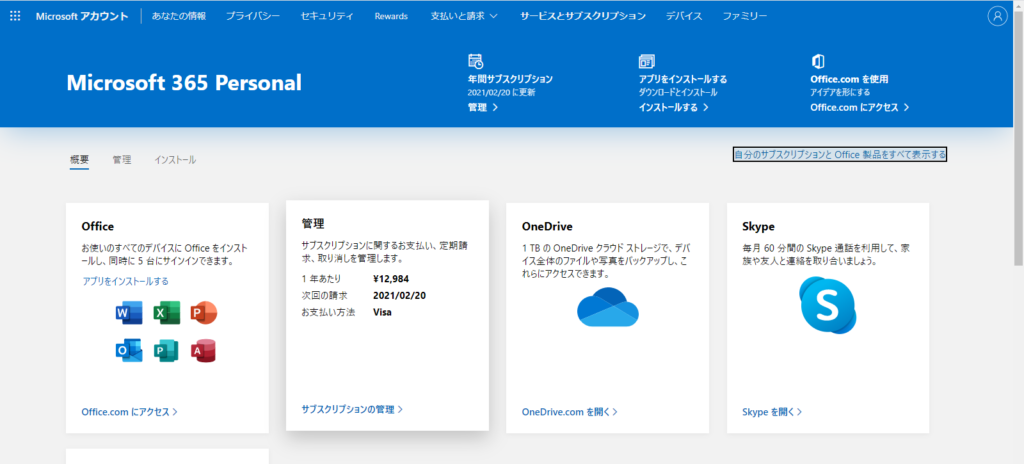The width and height of the screenshot is (1024, 464).
Task: Click the ¥12,984 yearly price value
Action: (391, 278)
